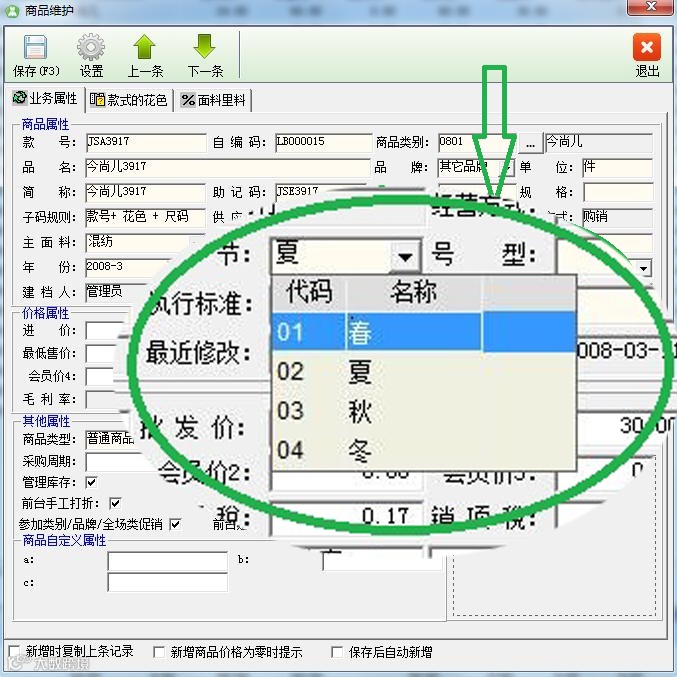The image size is (677, 677).
Task: Click the 子码规则 field
Action: point(145,217)
